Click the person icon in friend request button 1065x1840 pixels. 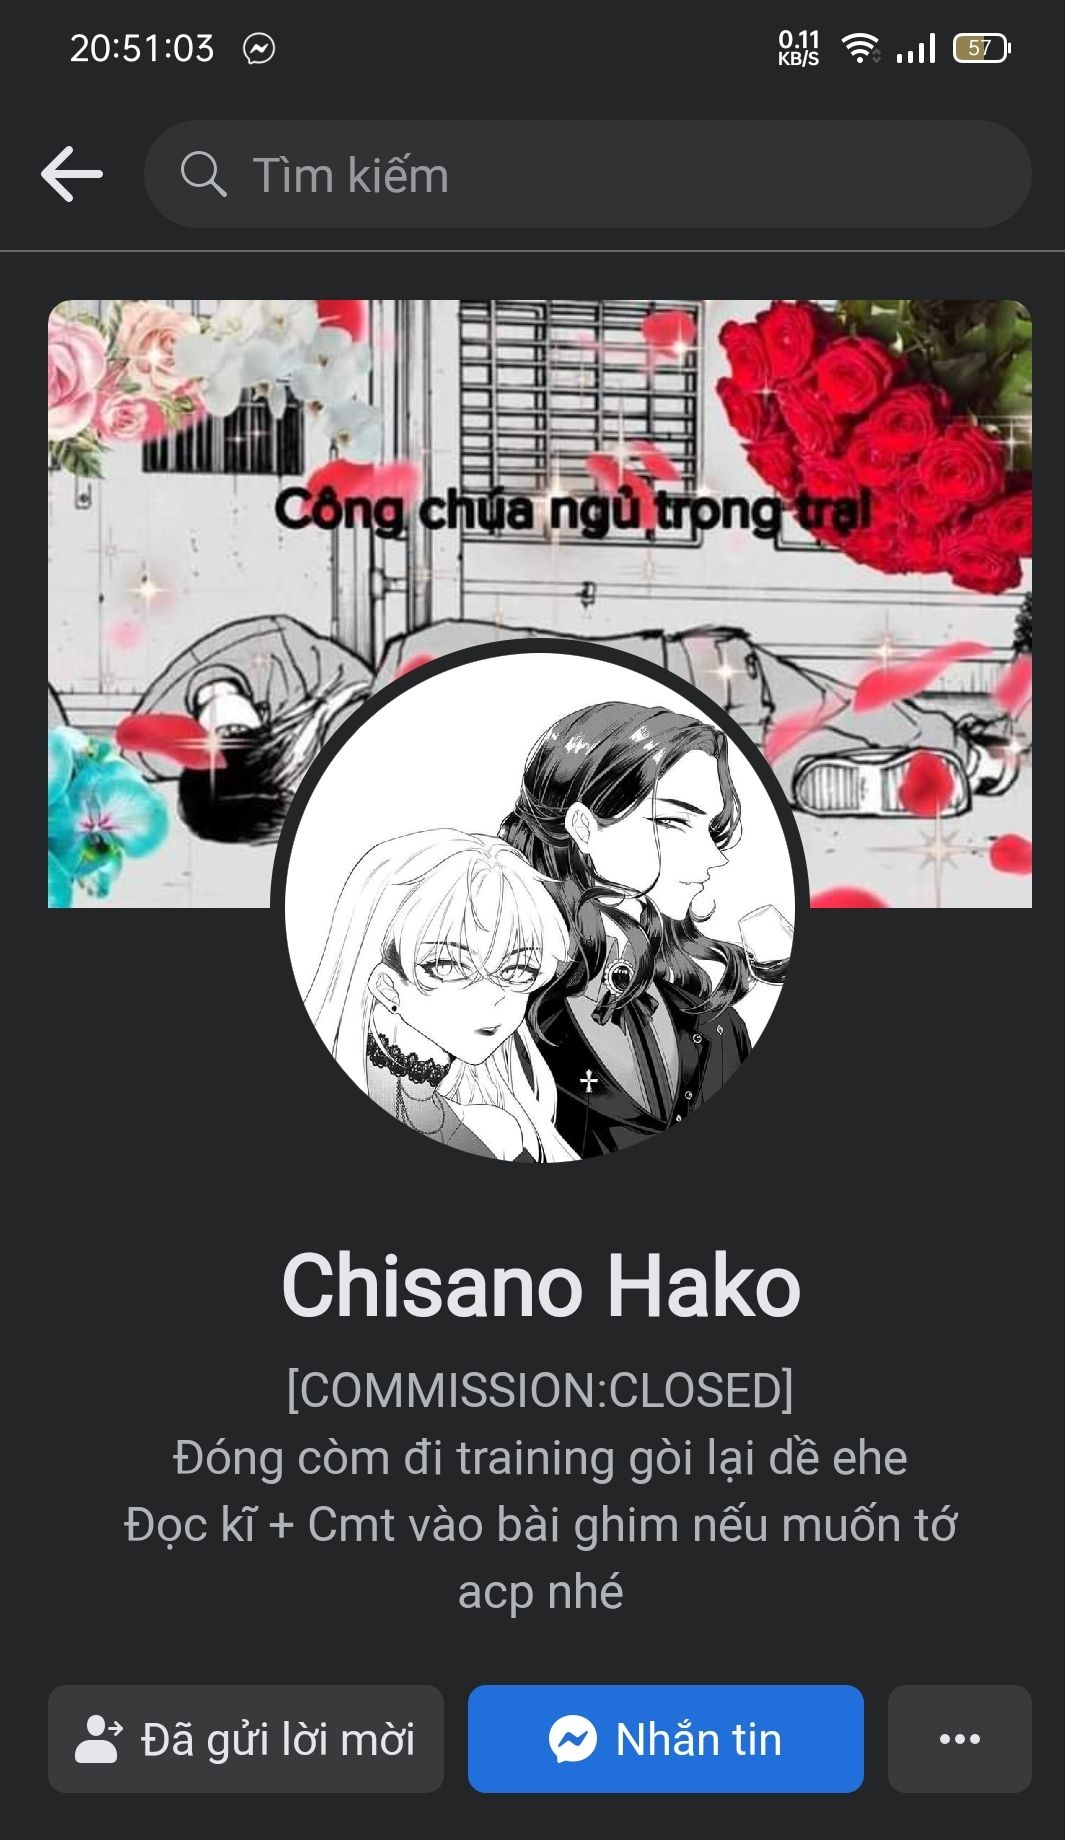[x=99, y=1739]
